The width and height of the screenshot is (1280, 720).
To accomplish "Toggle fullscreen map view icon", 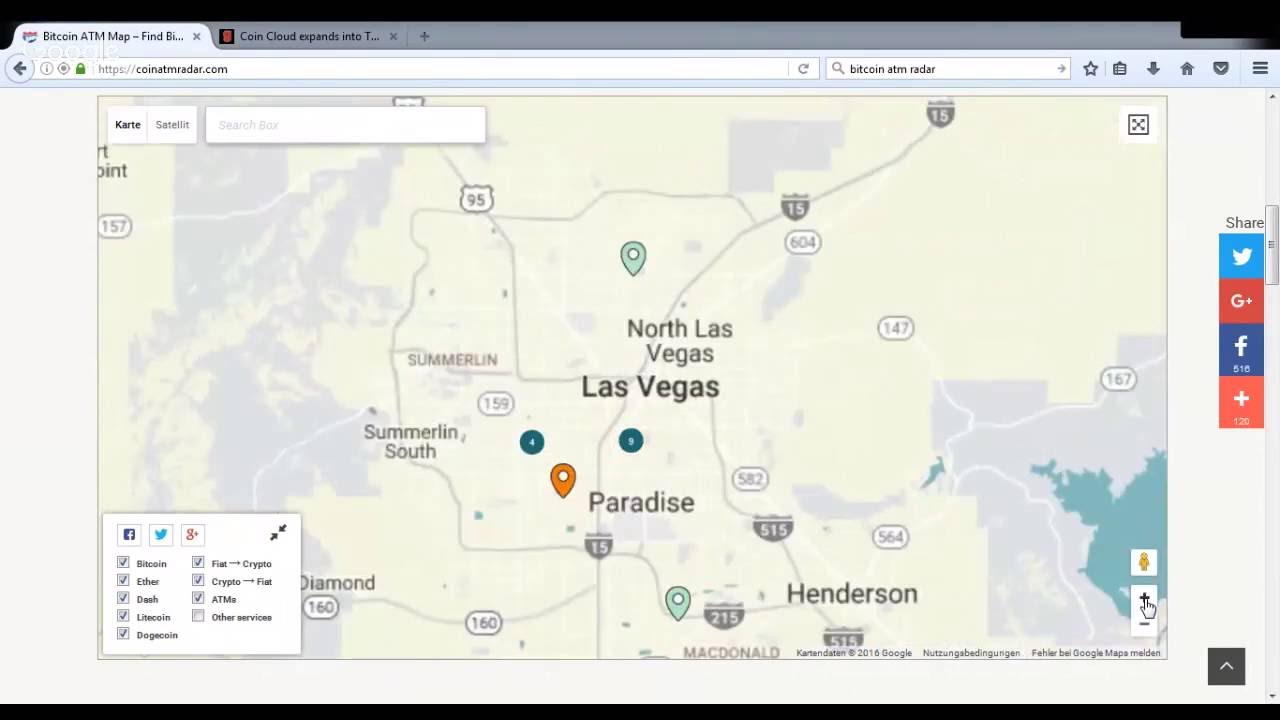I will point(1138,124).
